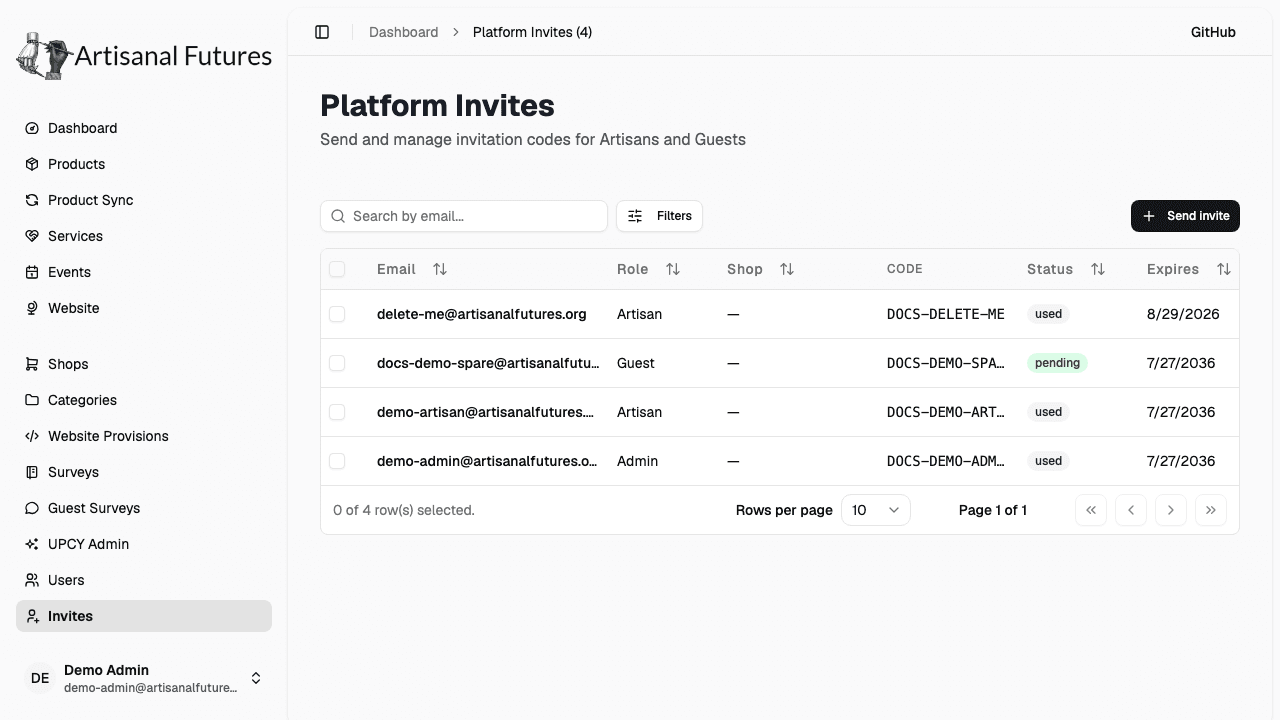Click the Services heart-handshake icon
This screenshot has height=720, width=1280.
coord(32,236)
